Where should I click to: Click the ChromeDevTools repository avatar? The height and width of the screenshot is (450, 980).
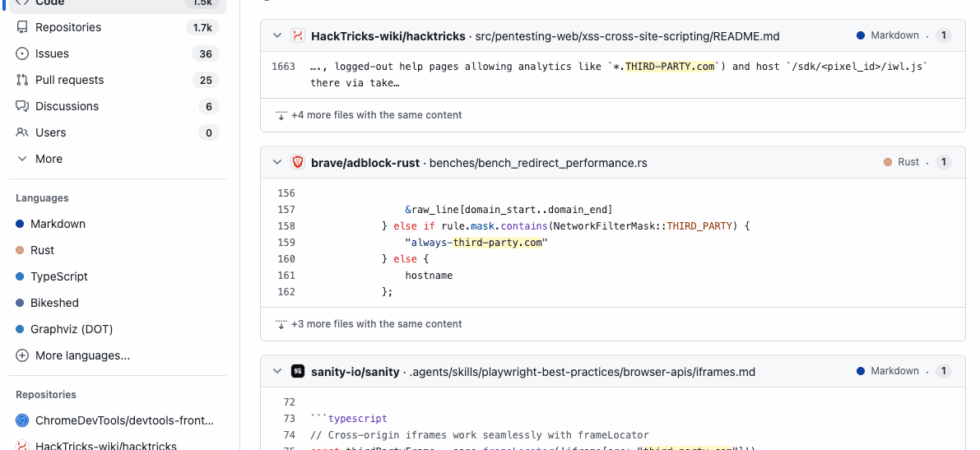tap(22, 421)
